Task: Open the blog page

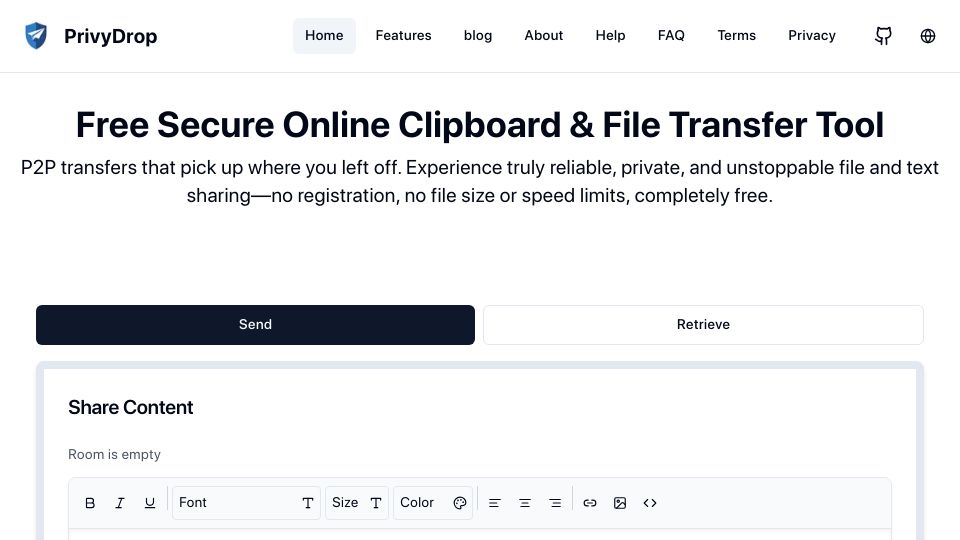Action: (x=478, y=36)
